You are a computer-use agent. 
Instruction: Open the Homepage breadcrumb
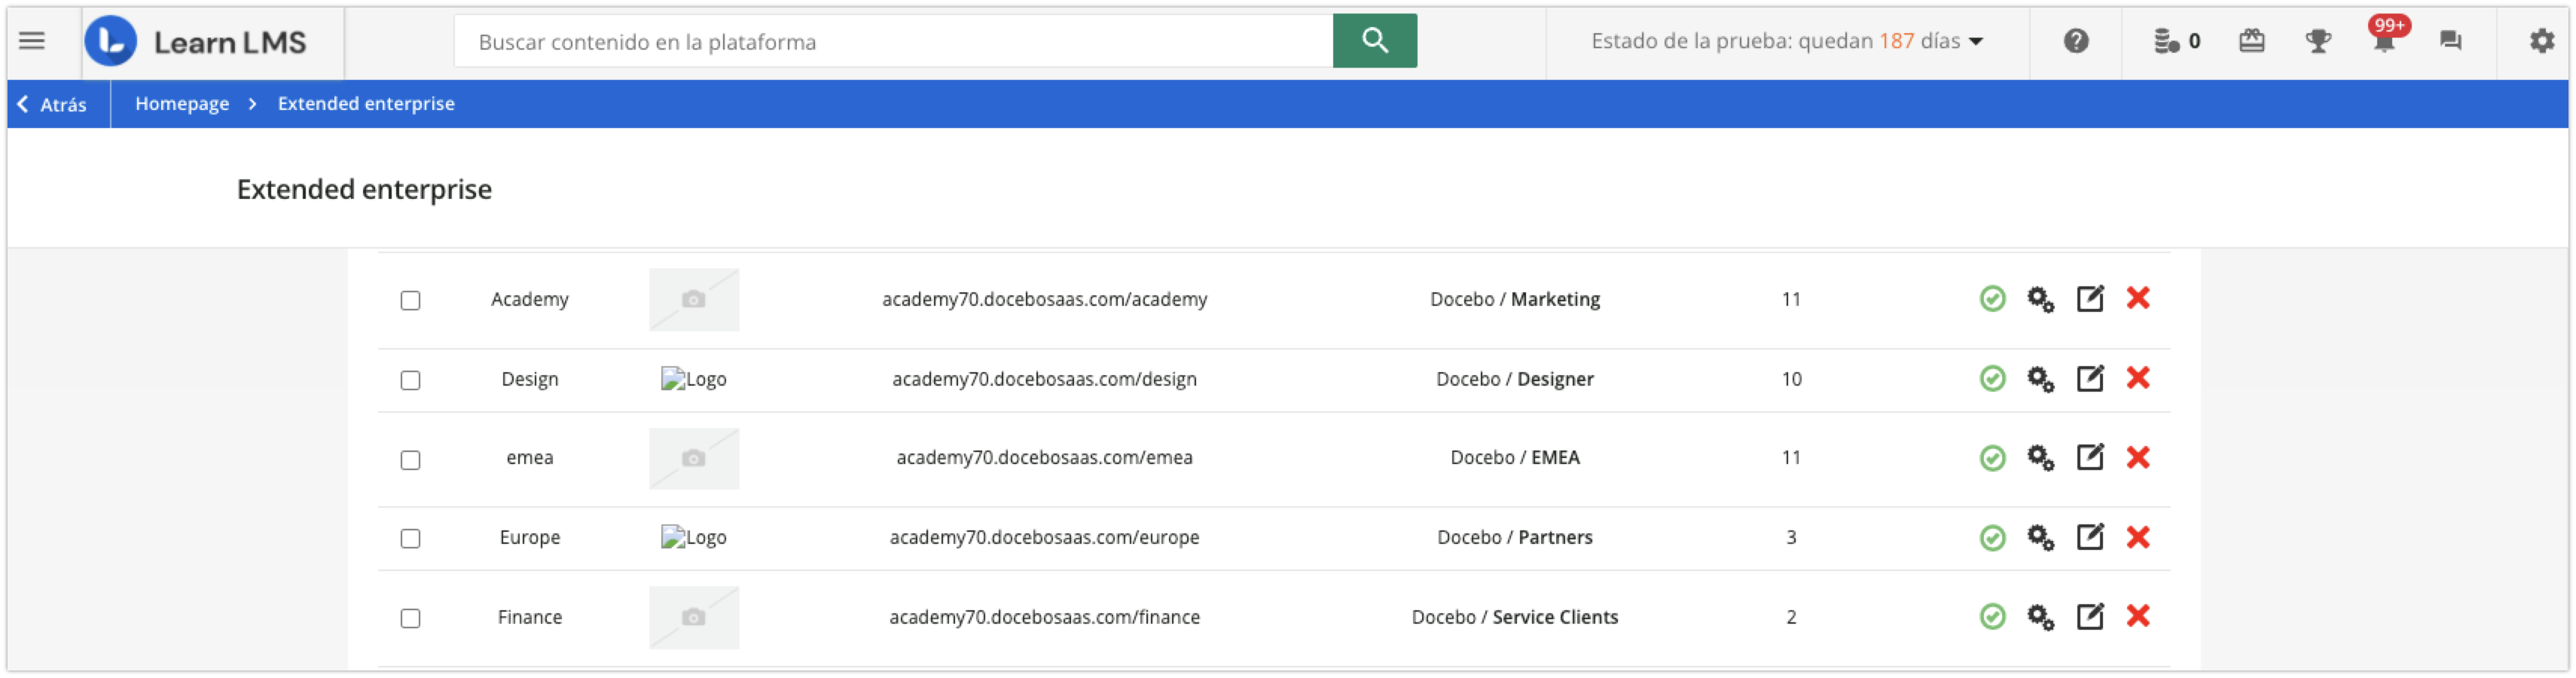(182, 104)
